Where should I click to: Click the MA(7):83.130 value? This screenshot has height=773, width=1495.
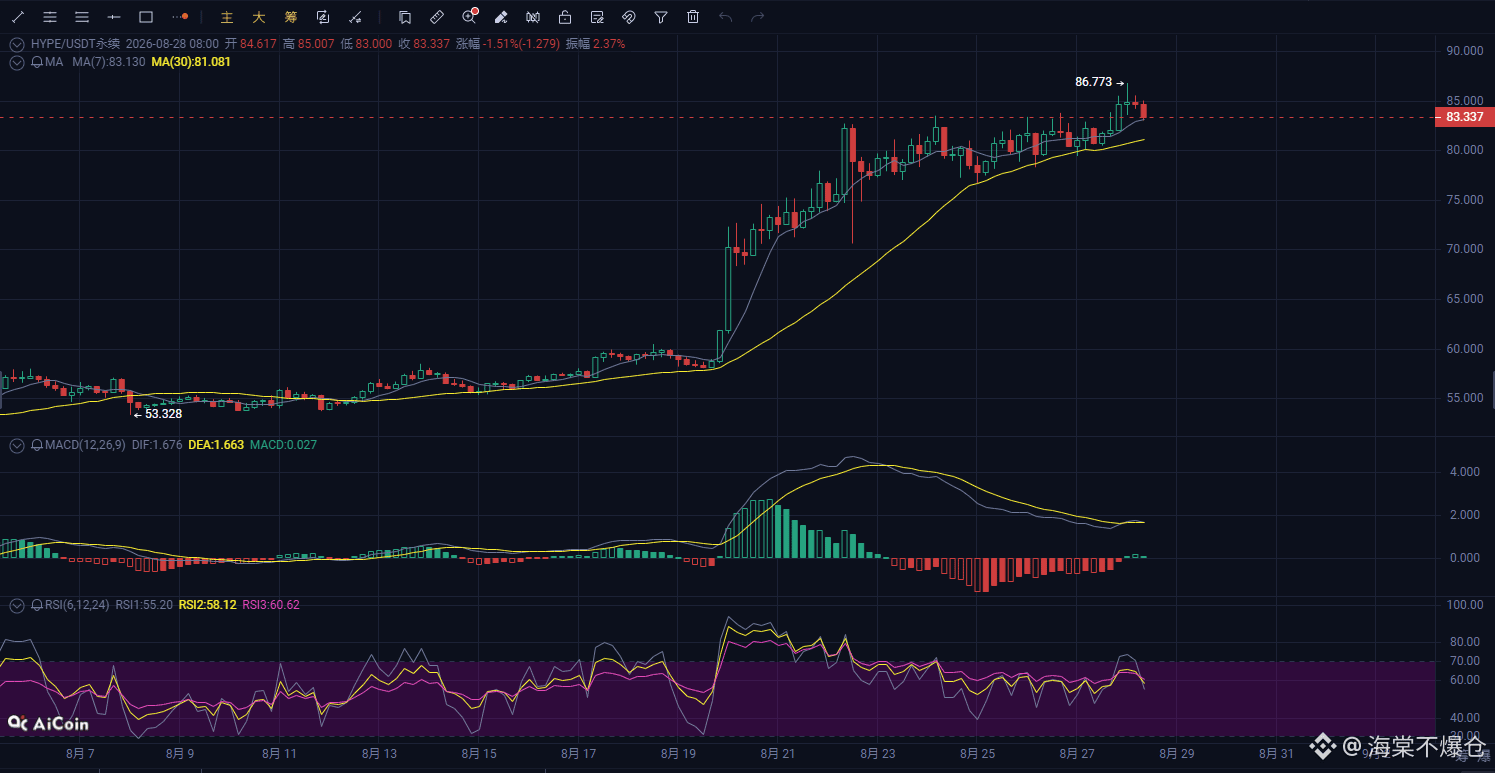tap(109, 62)
